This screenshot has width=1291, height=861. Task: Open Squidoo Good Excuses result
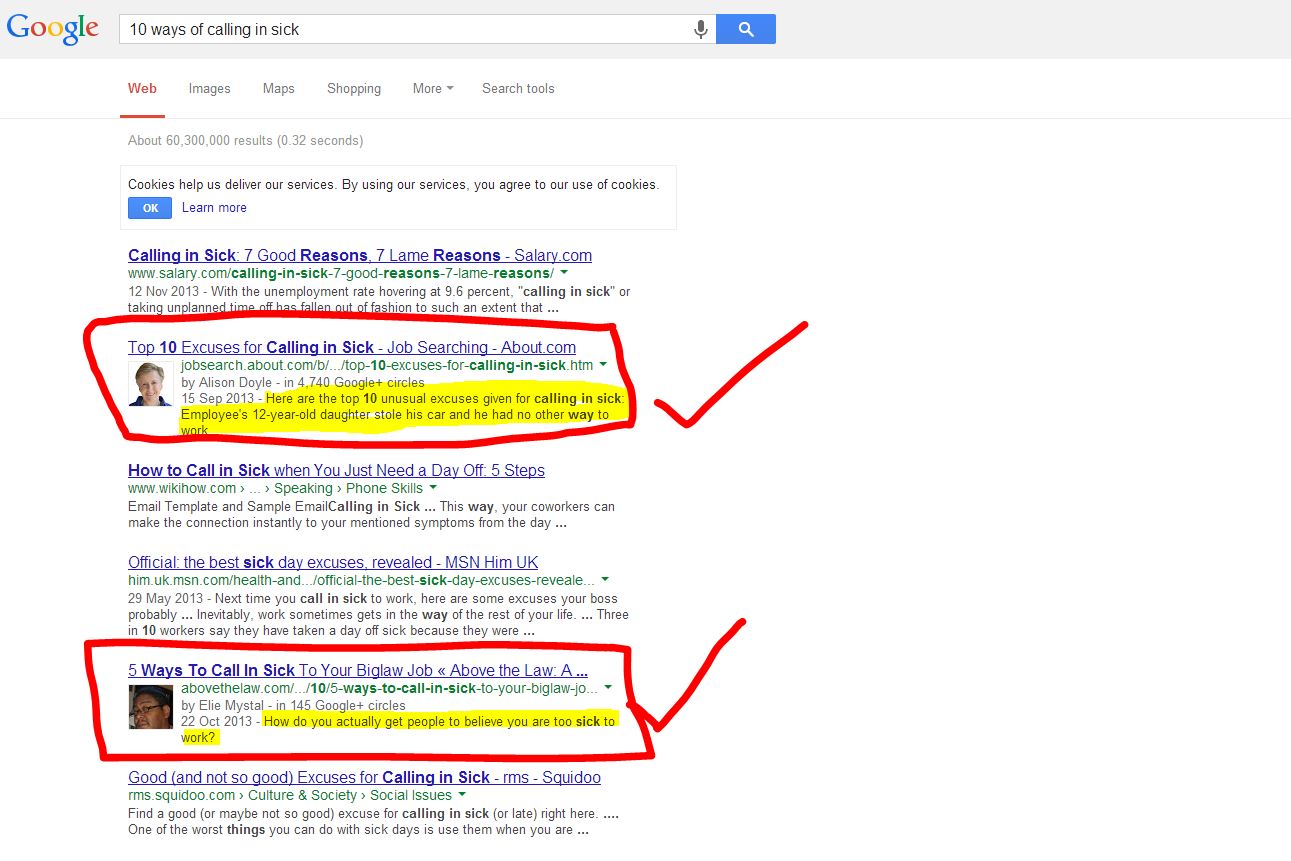(x=364, y=777)
